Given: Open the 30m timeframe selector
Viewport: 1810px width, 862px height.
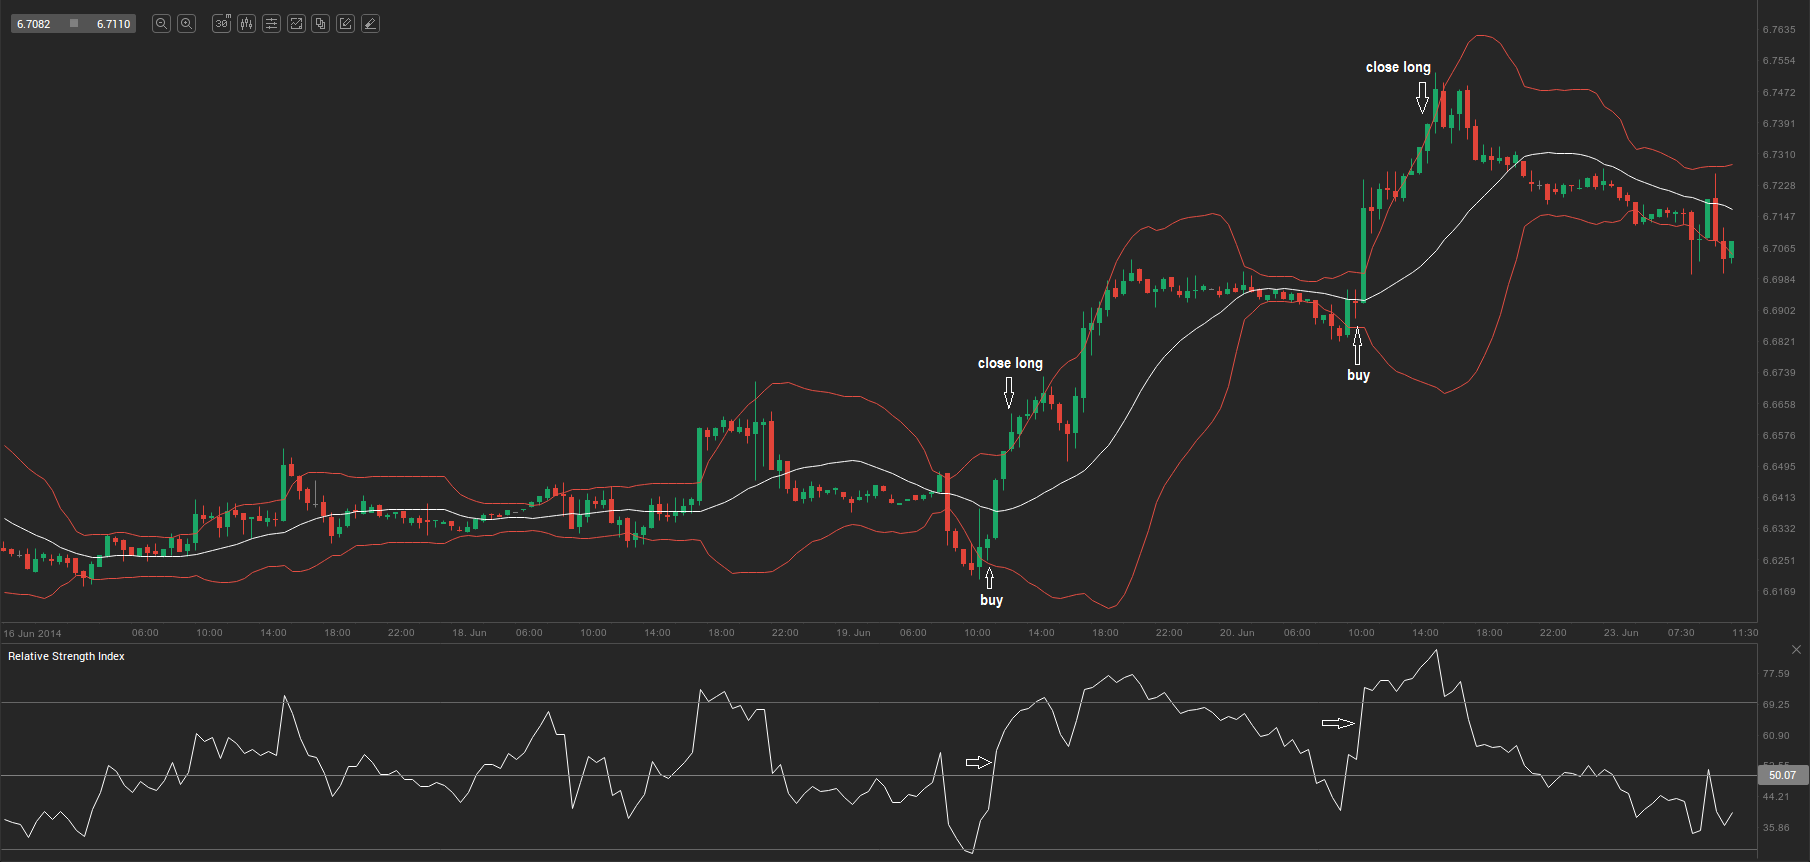Looking at the screenshot, I should (x=222, y=24).
